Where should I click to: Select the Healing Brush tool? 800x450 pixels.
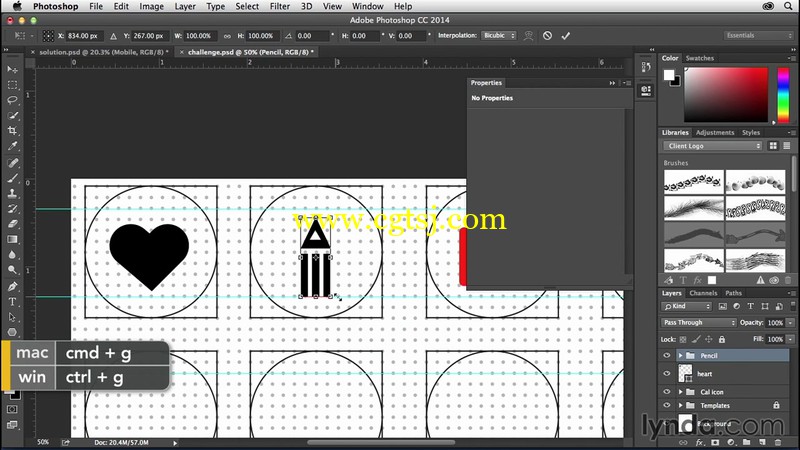coord(12,163)
